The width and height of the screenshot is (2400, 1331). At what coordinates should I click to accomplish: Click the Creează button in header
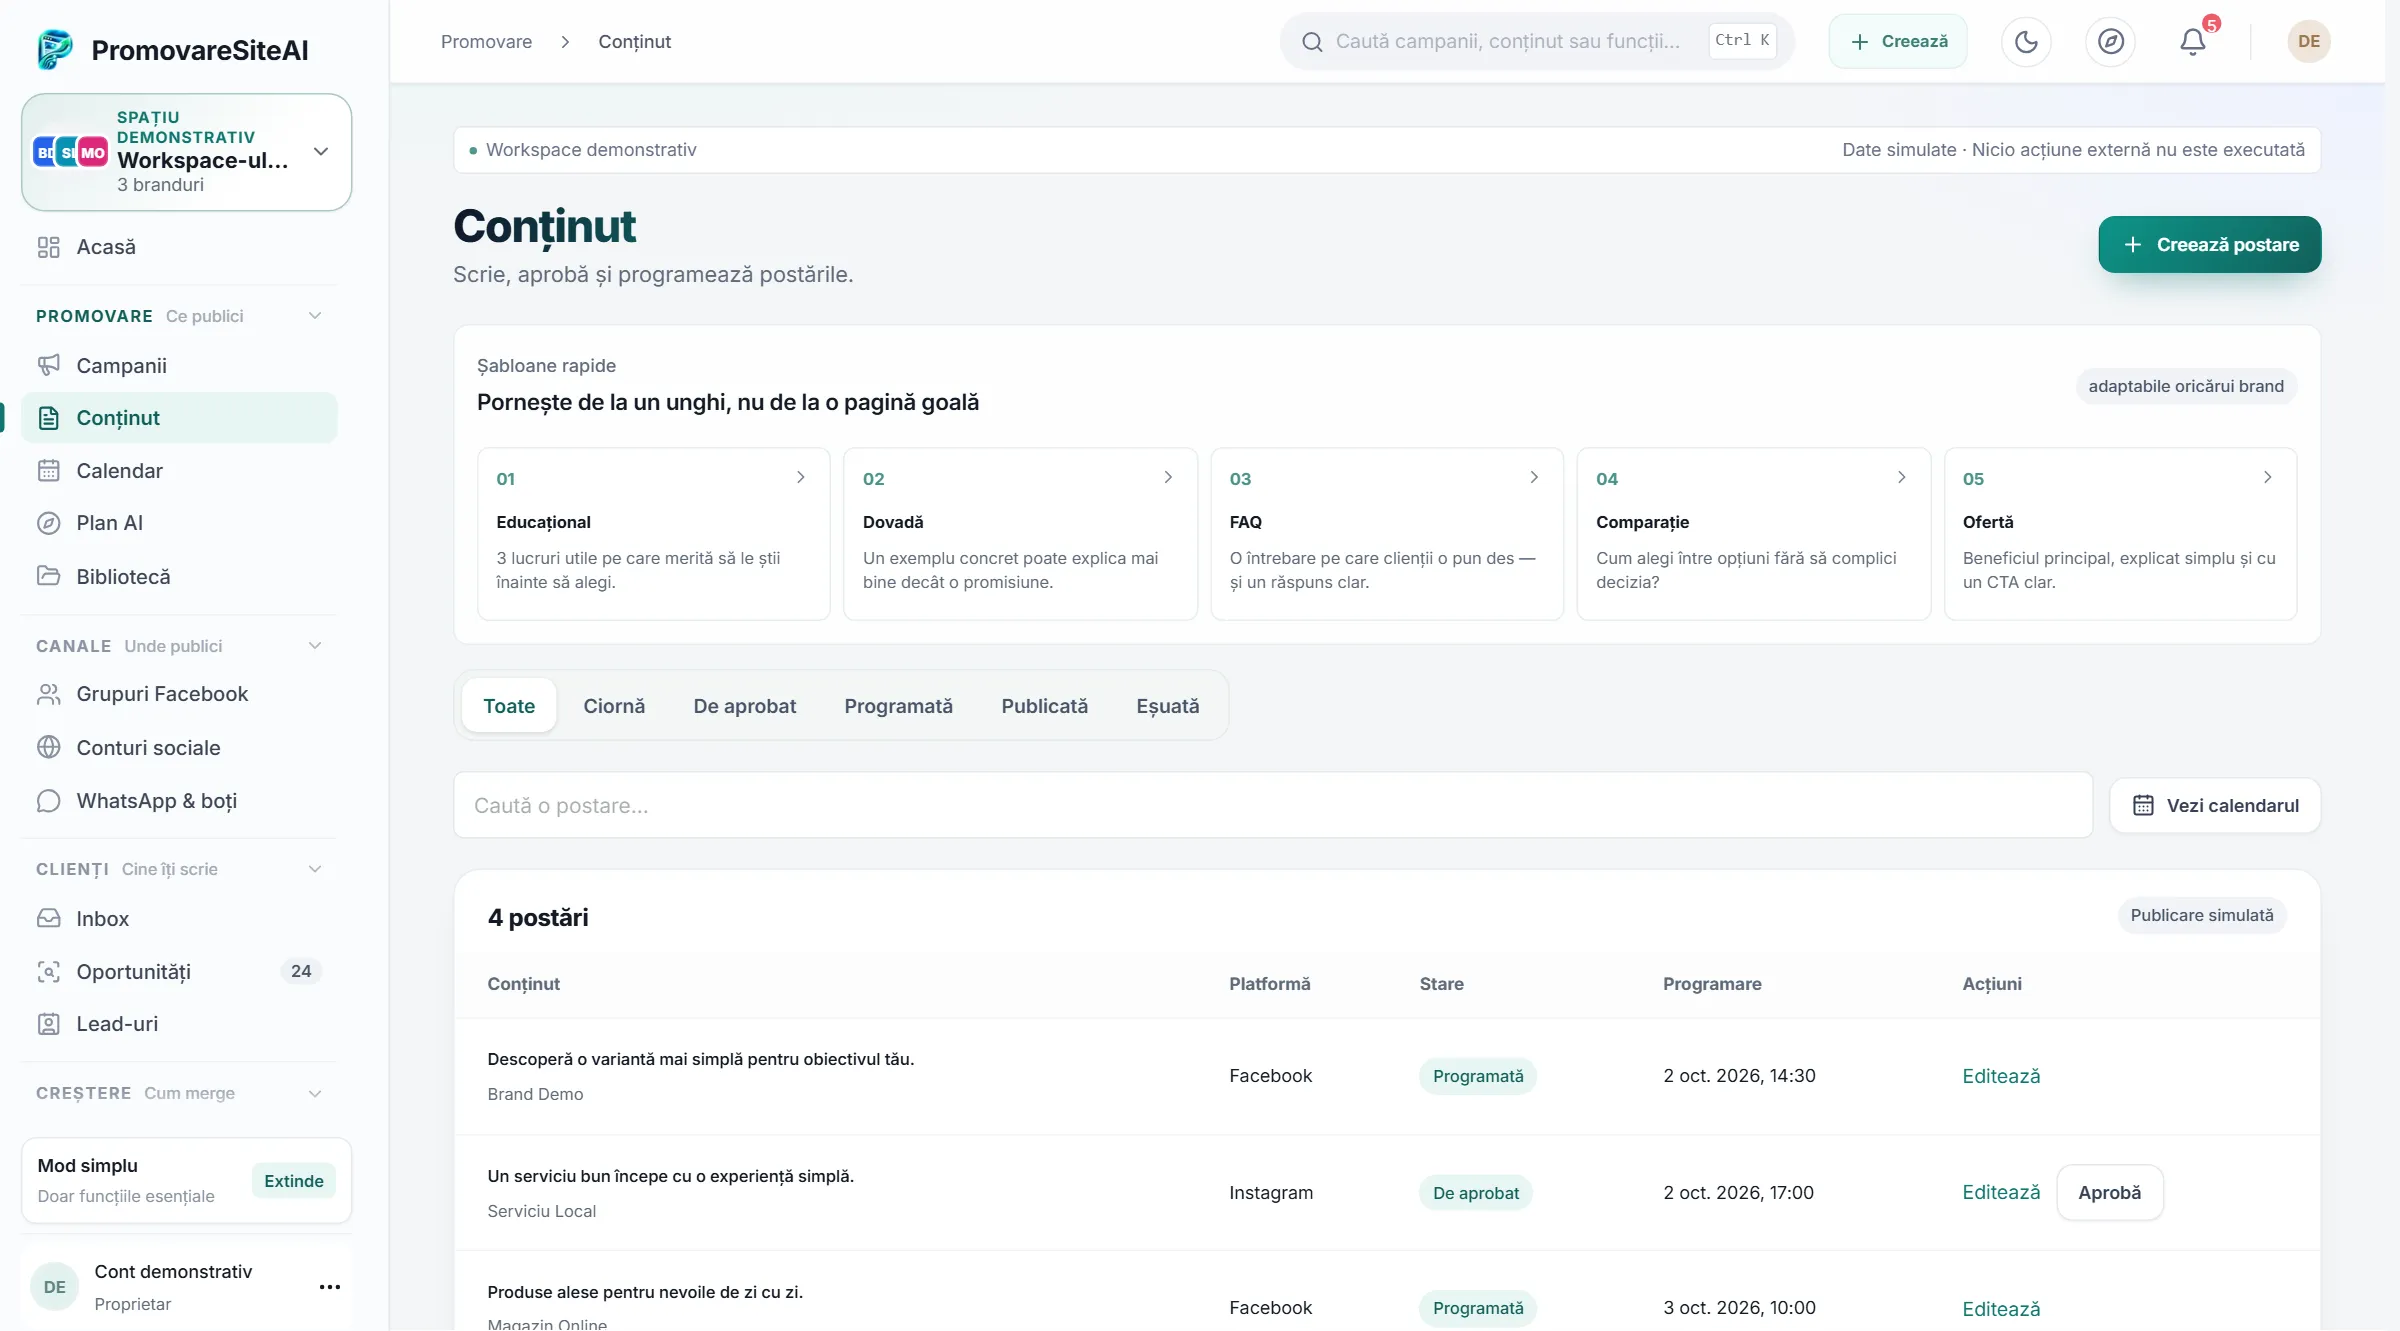pos(1898,41)
